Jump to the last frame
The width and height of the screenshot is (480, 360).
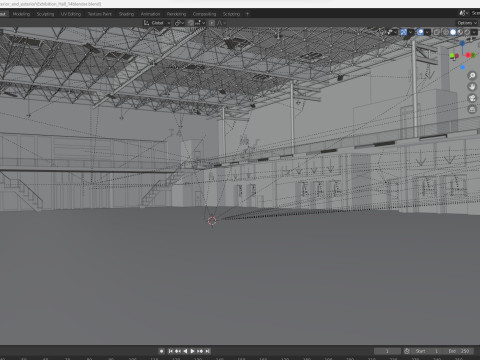click(x=207, y=351)
